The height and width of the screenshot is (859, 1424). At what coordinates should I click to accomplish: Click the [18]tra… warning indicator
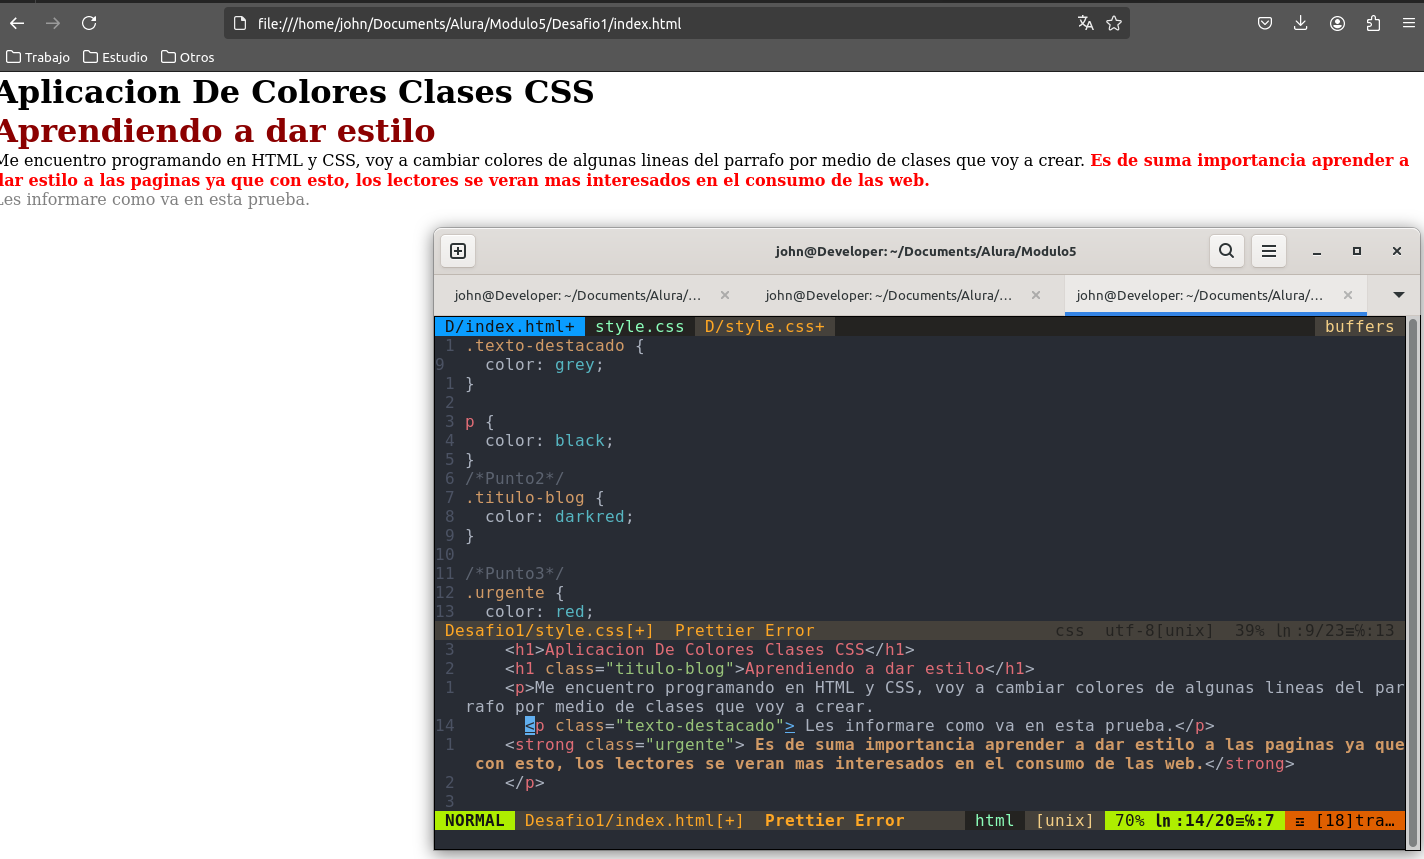pos(1345,821)
